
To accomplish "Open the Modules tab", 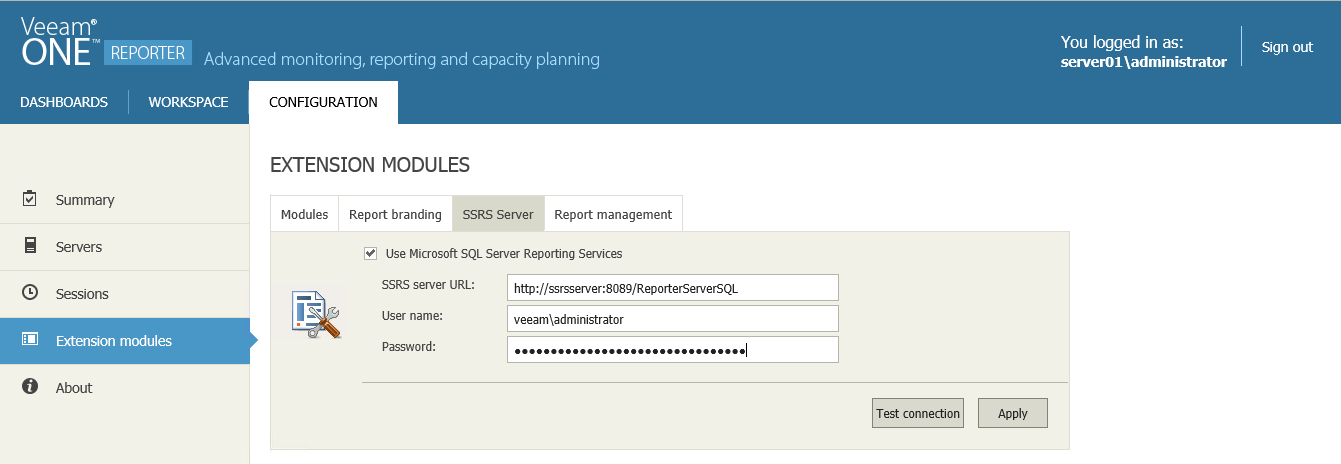I will click(304, 214).
